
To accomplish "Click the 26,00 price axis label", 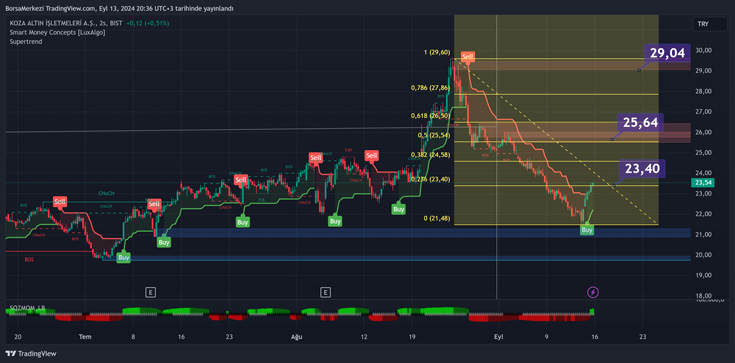I will click(703, 132).
